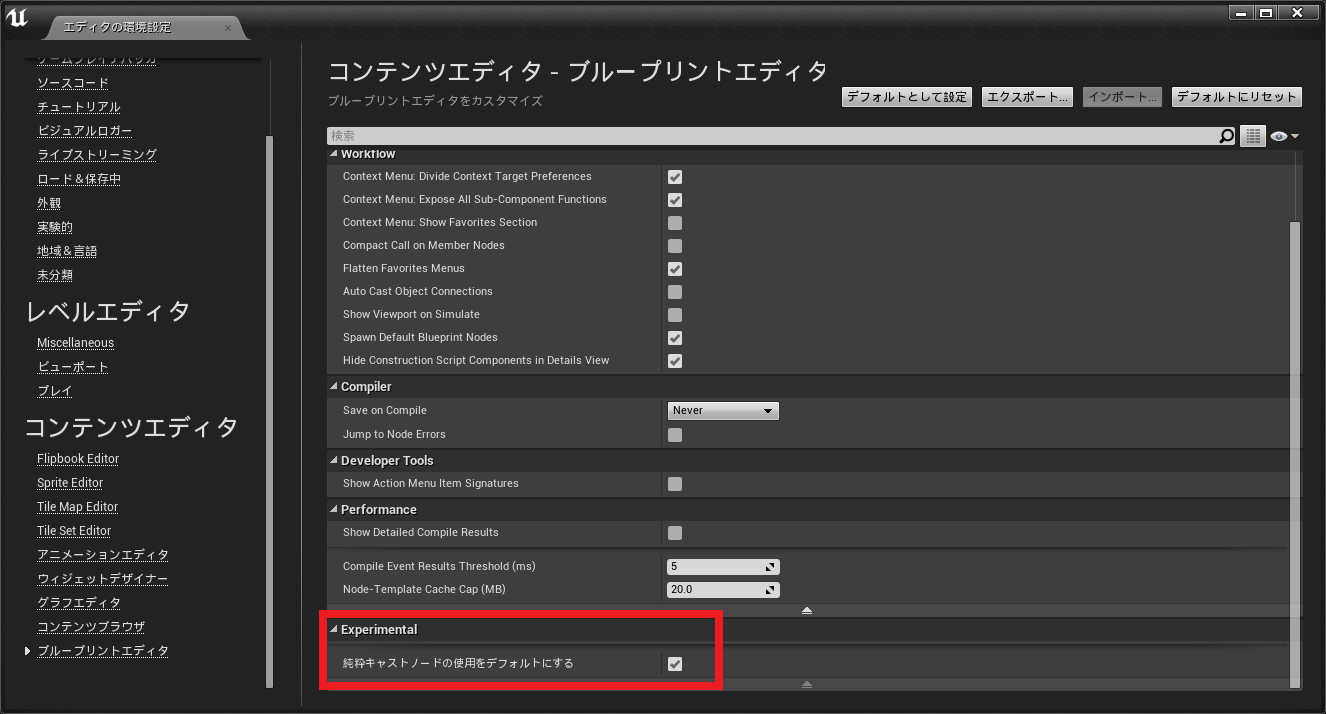Focus the 検索 search field
Screen dimensions: 1326x714
[x=772, y=136]
